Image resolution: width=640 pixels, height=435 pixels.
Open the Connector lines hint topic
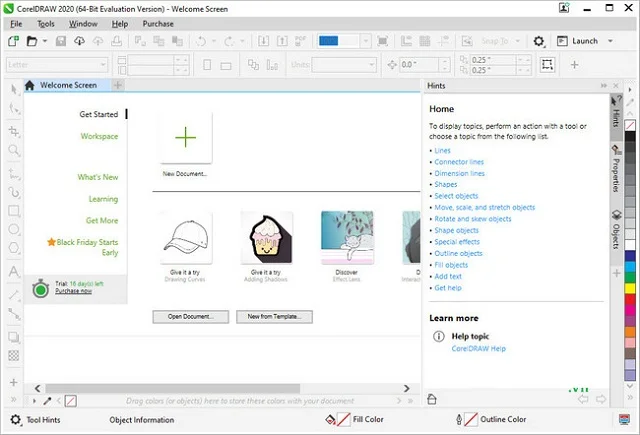point(459,162)
